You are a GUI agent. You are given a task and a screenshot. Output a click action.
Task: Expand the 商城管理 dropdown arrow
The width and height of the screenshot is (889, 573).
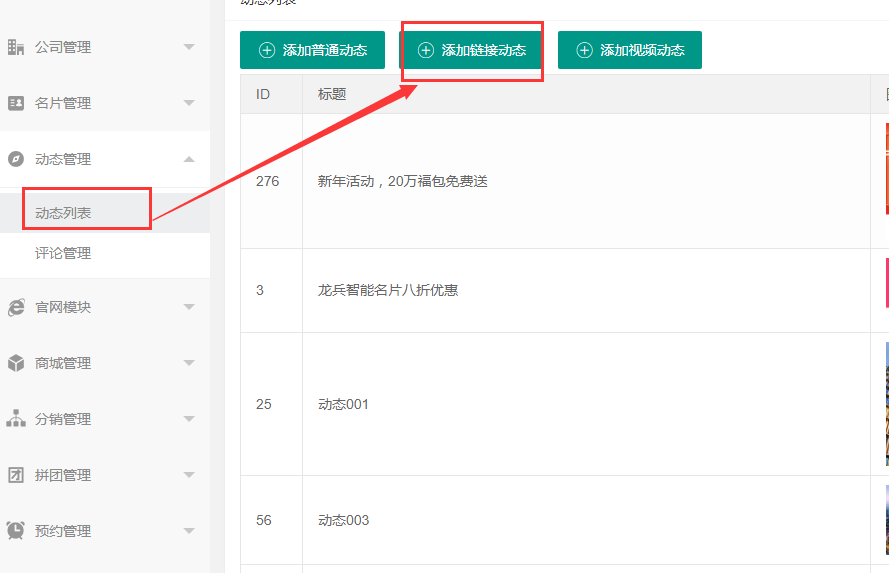click(189, 363)
